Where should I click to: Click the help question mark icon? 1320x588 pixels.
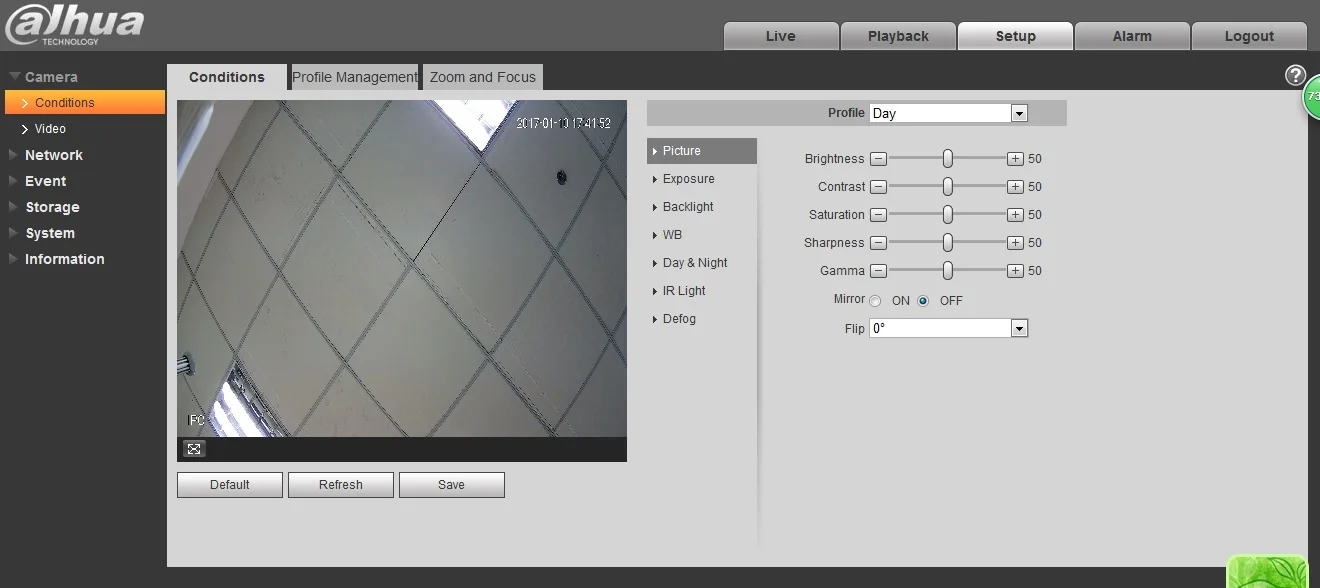pos(1295,75)
